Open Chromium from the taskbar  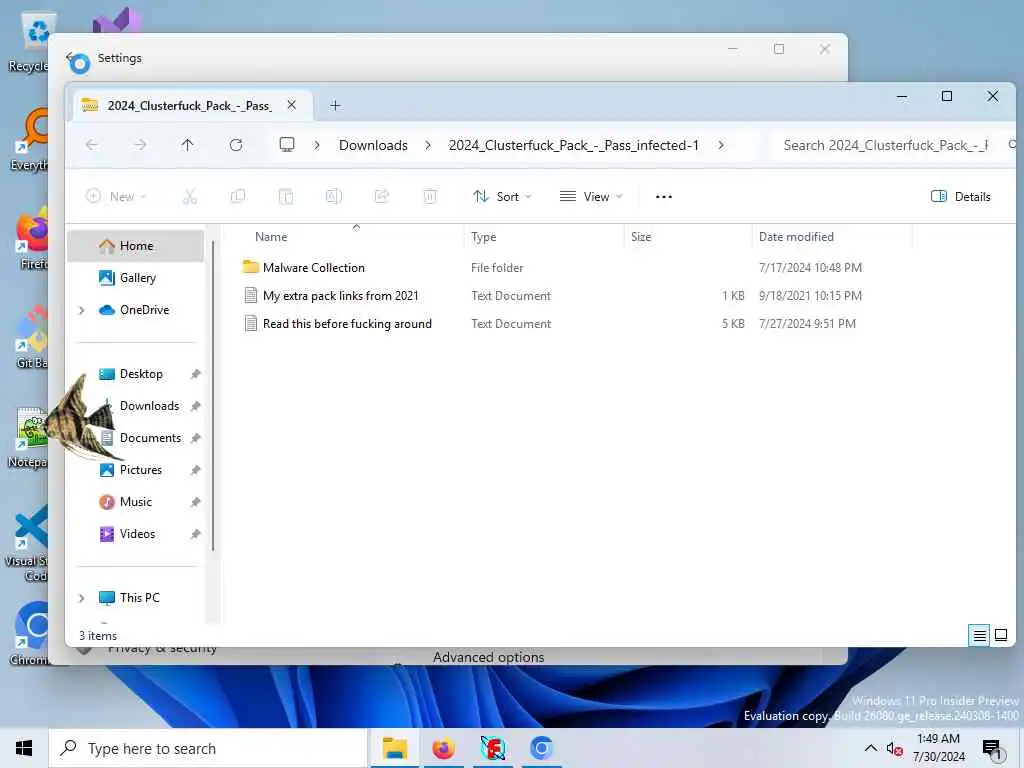541,748
